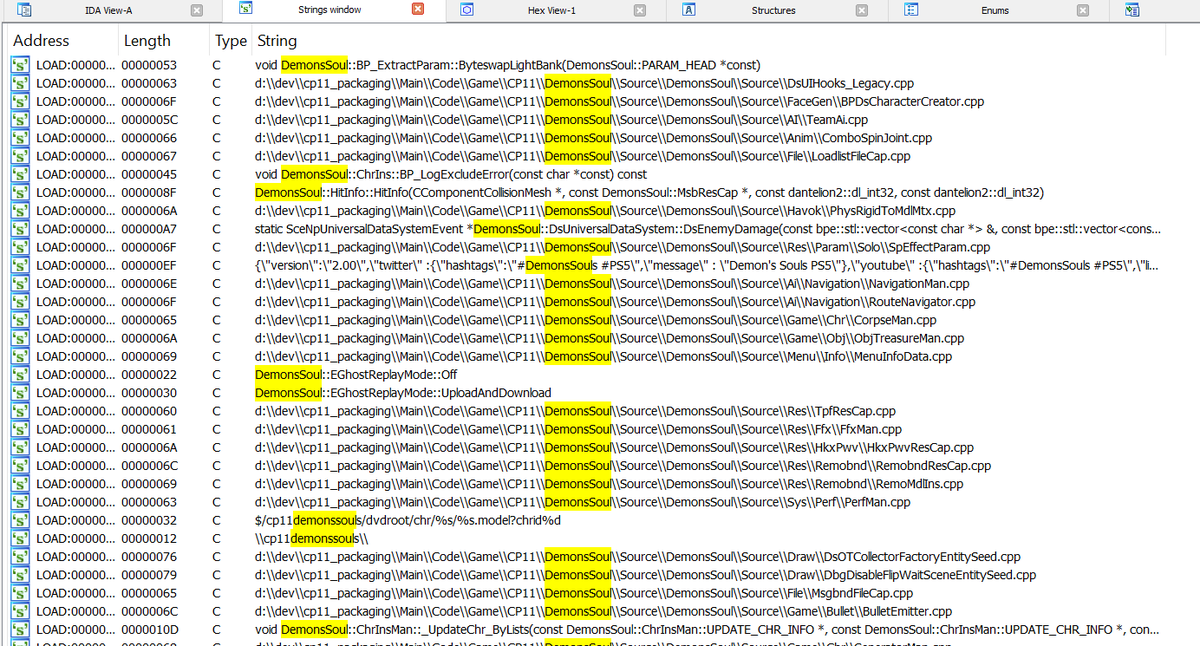Select the dvdroot chr model string
This screenshot has height=646, width=1200.
click(408, 520)
